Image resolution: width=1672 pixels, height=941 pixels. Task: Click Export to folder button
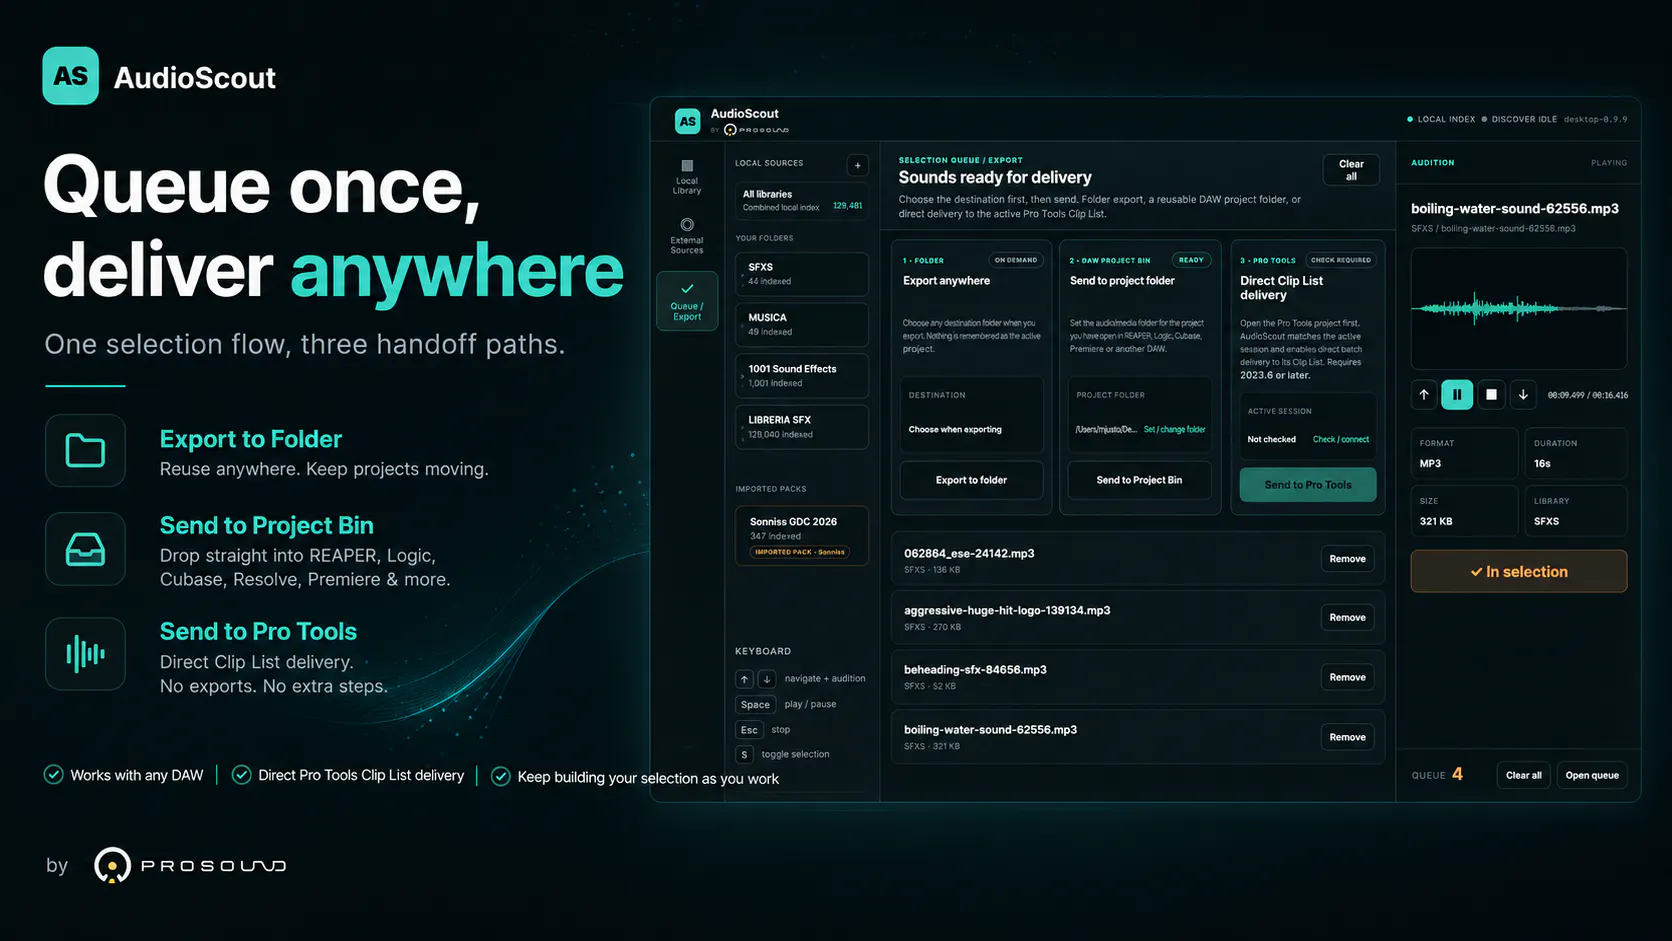tap(971, 480)
